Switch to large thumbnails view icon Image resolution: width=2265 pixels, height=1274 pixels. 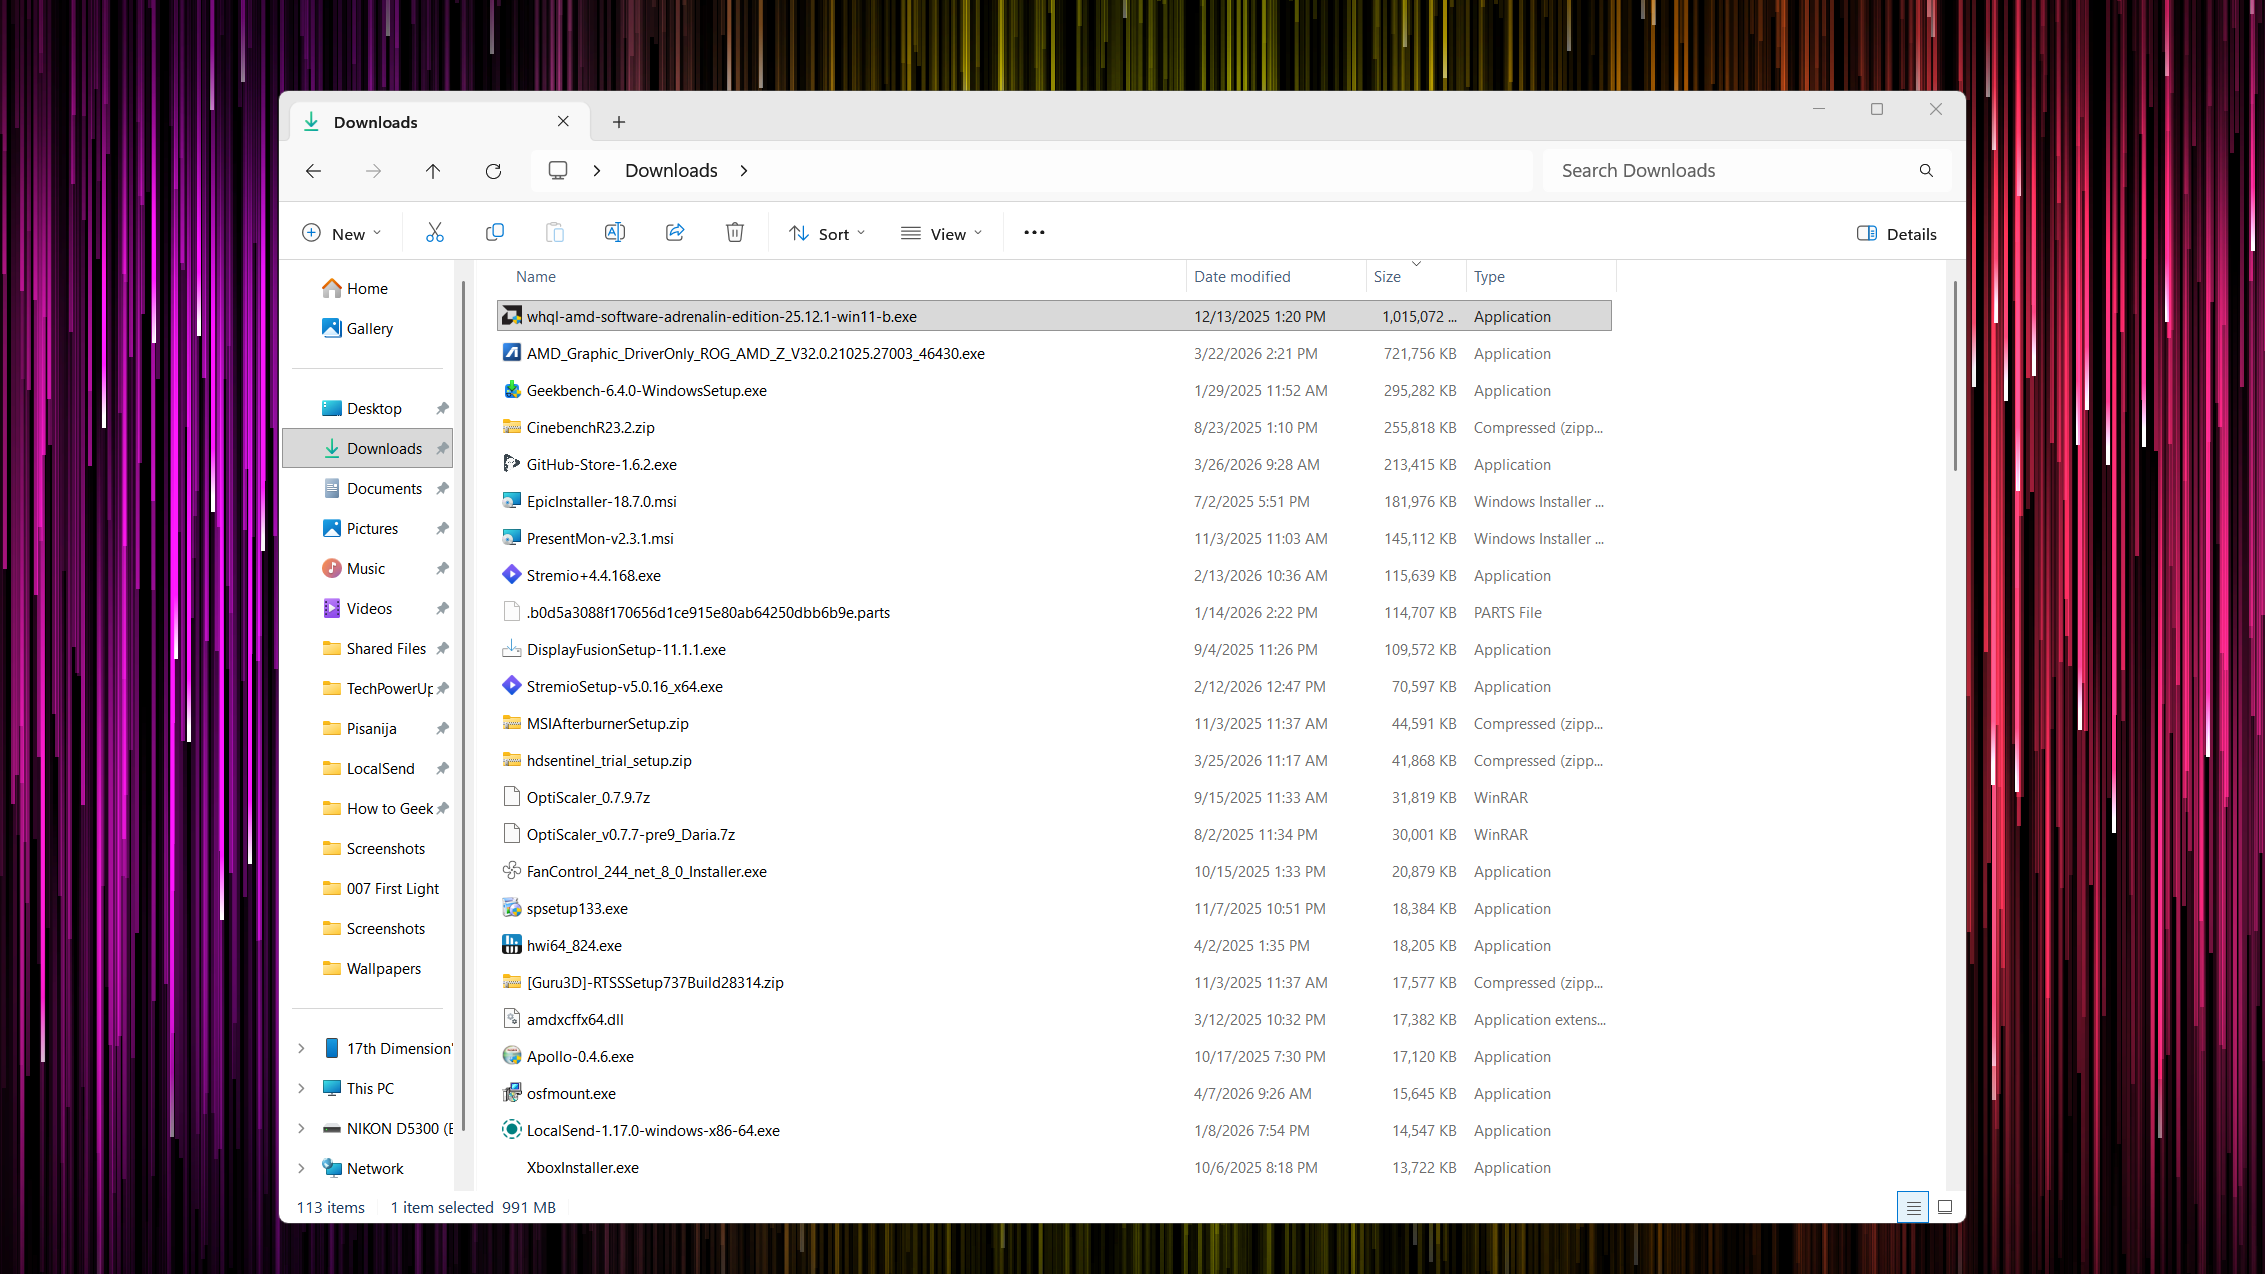[x=1944, y=1207]
